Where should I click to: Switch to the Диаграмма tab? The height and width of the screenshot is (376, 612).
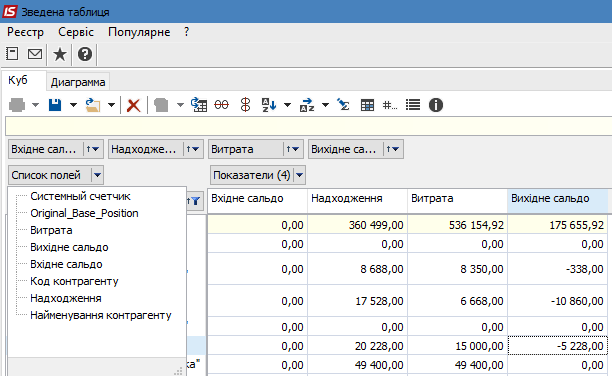(x=78, y=82)
